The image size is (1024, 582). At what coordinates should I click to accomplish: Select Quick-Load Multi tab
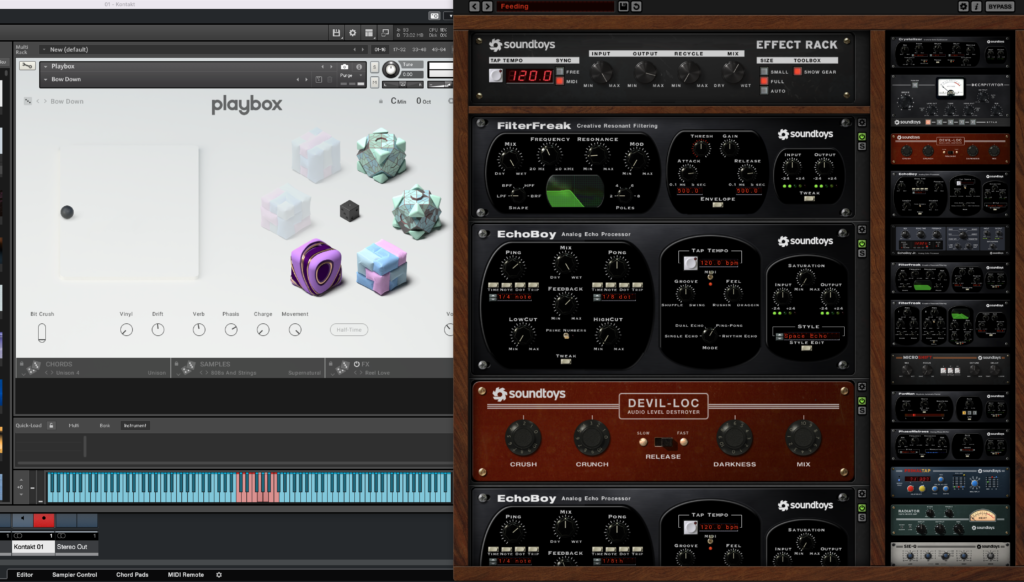[74, 425]
